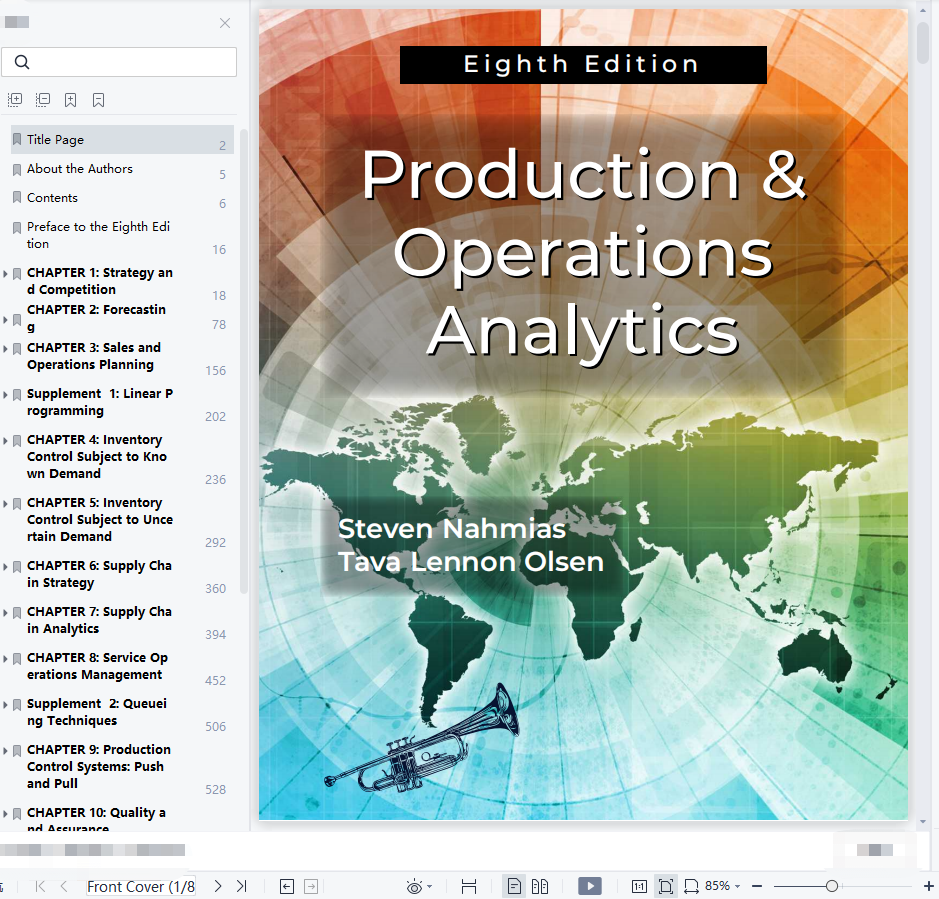Open CHAPTER 9: Production Control Systems bookmark
Viewport: 939px width, 899px height.
tap(122, 767)
